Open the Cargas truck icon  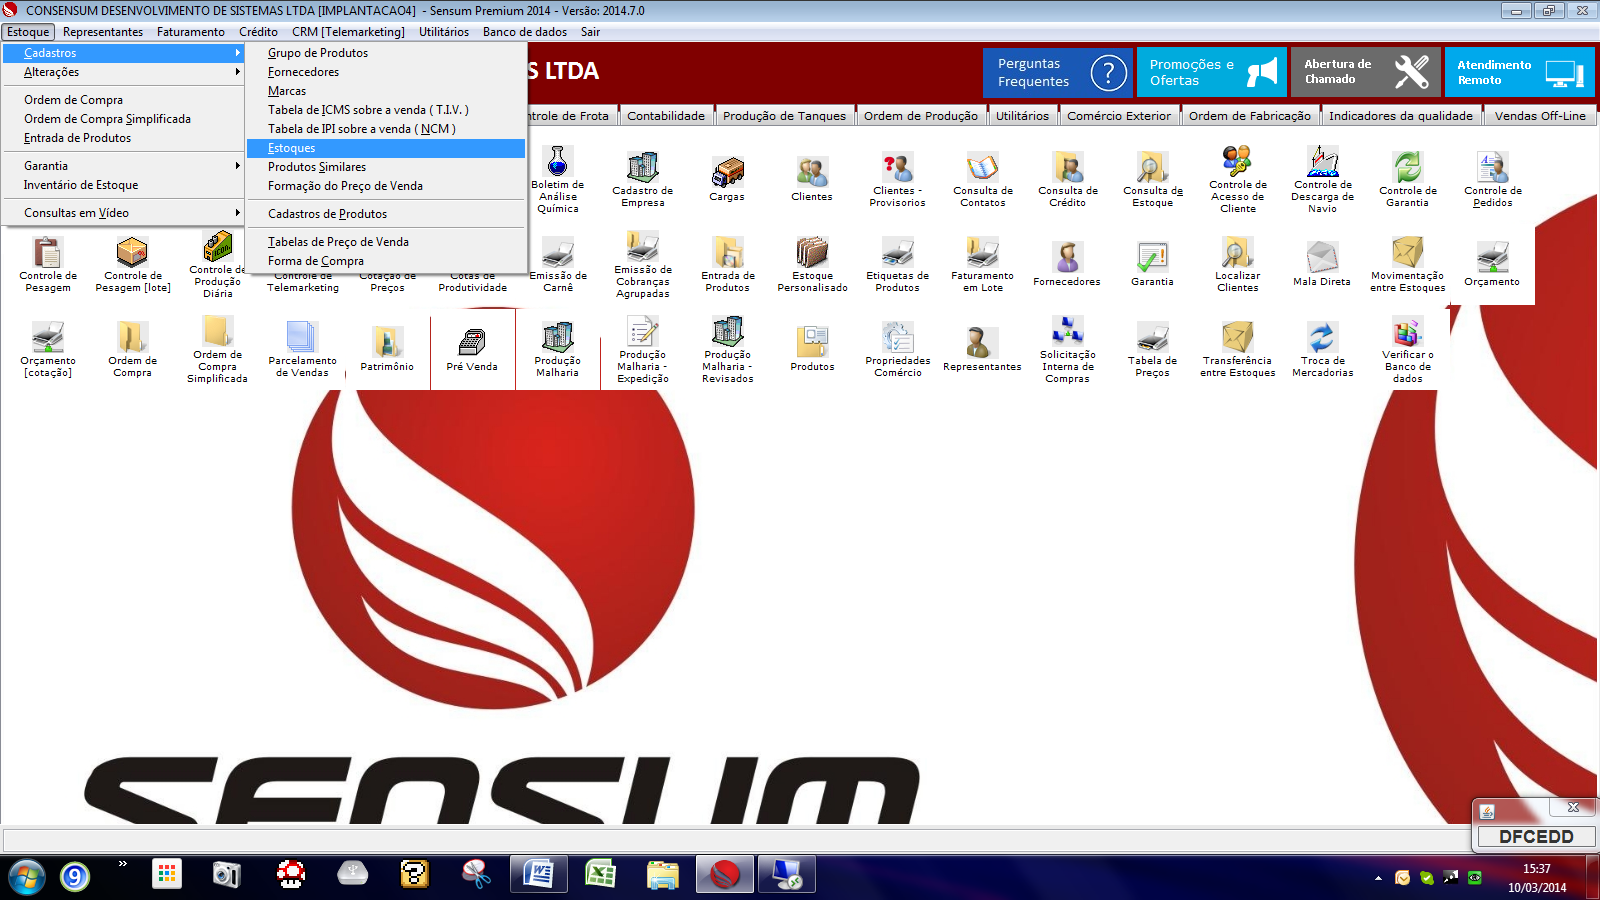pos(727,179)
